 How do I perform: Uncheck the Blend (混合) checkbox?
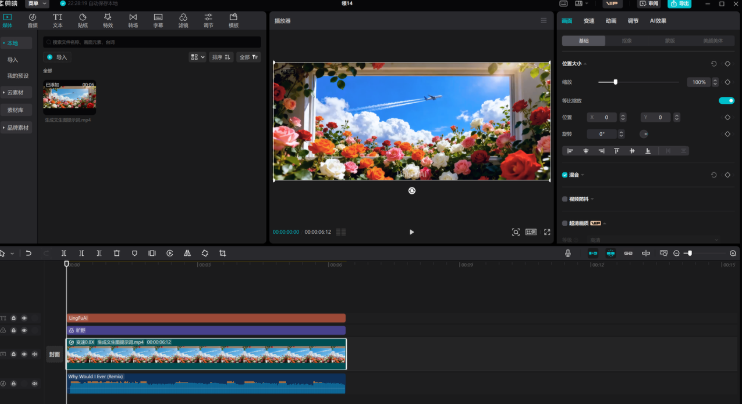(x=565, y=174)
